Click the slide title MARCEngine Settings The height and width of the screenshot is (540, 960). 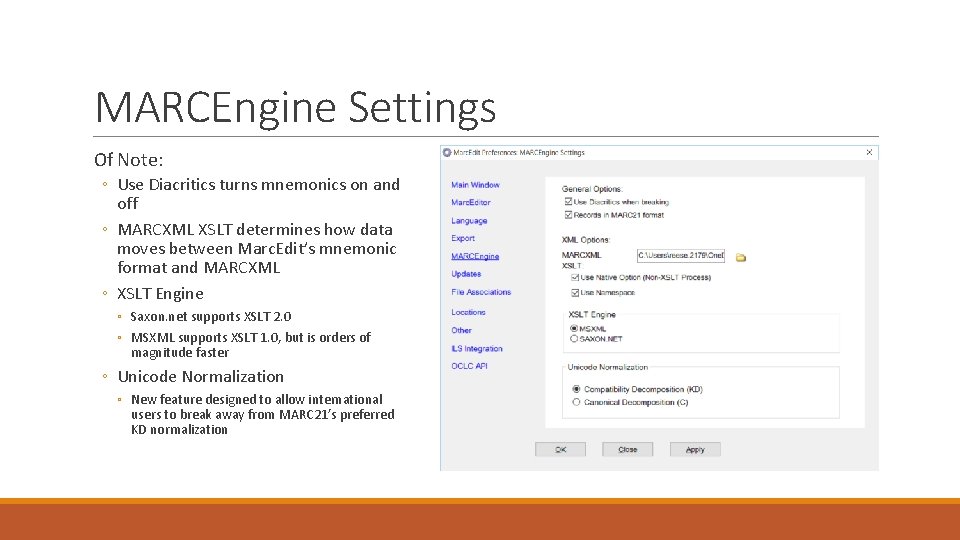click(296, 108)
